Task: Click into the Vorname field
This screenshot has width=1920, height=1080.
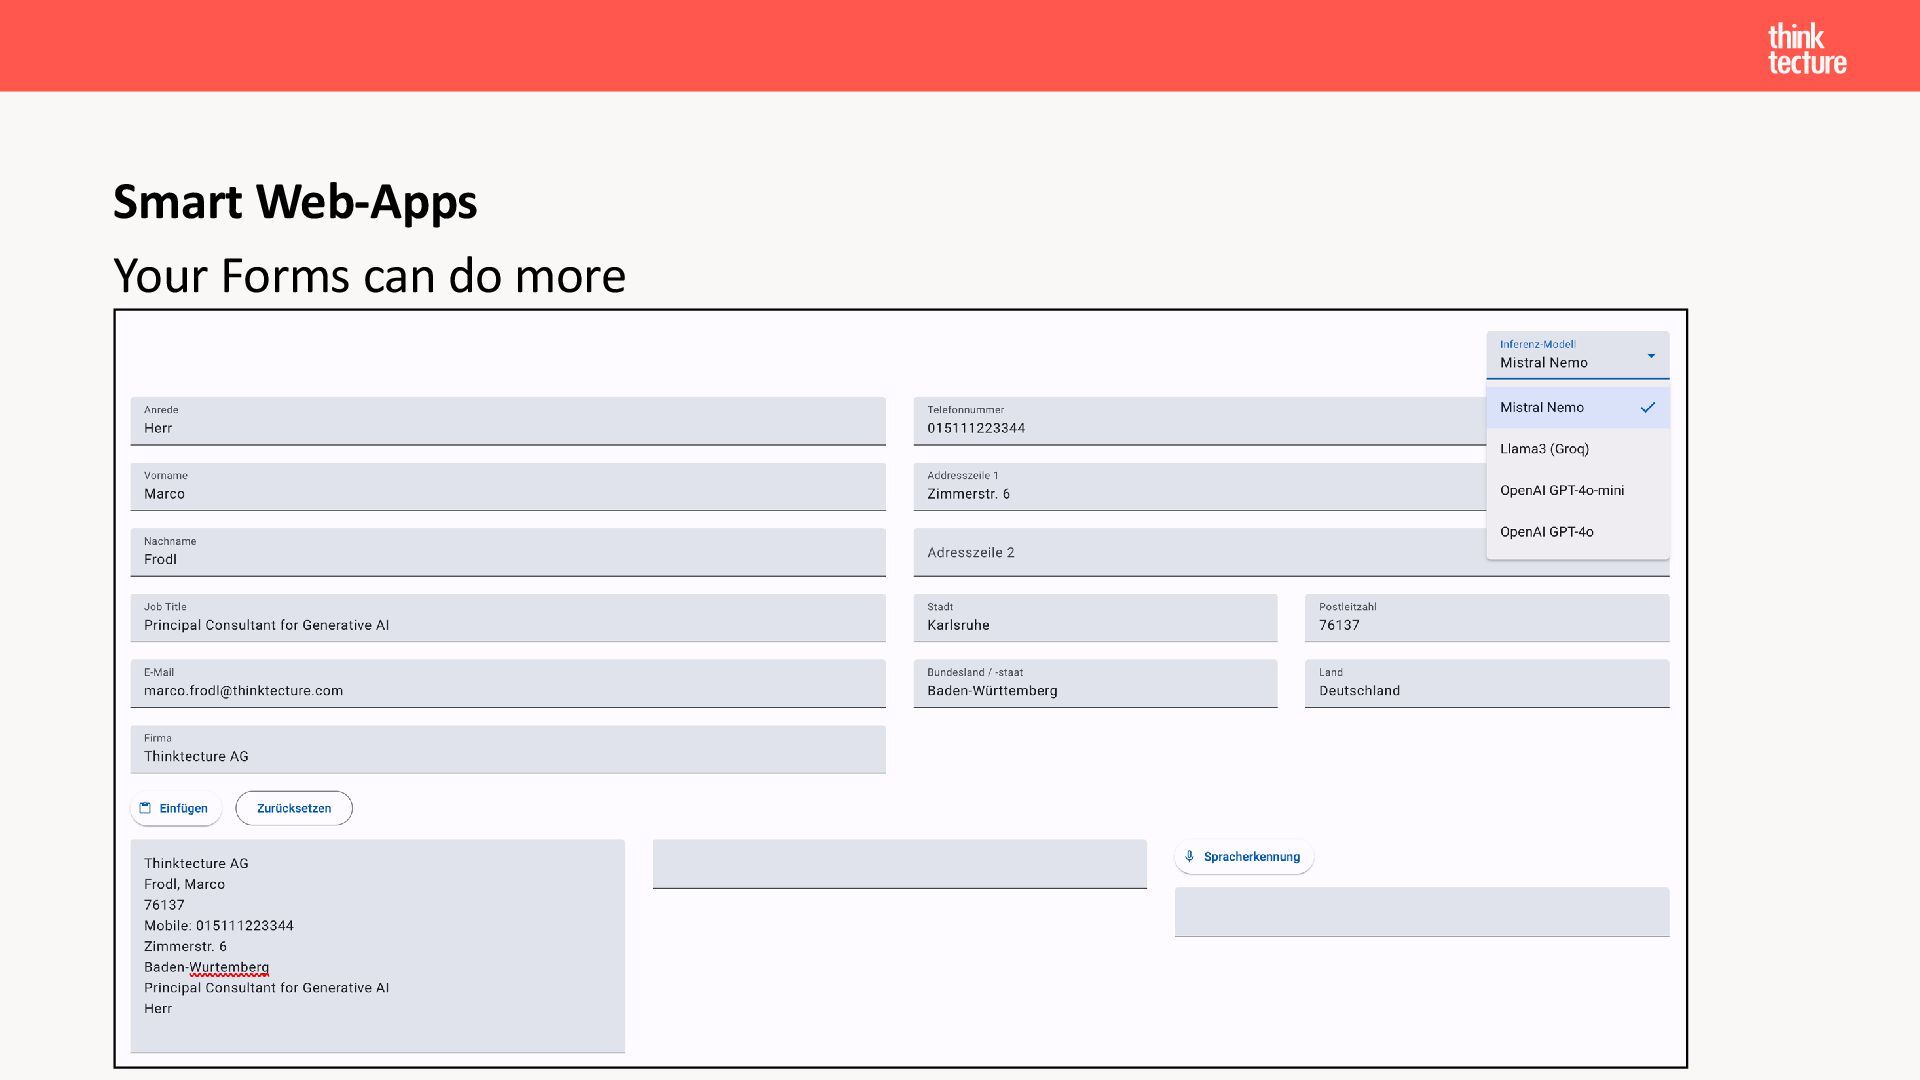Action: pos(507,487)
